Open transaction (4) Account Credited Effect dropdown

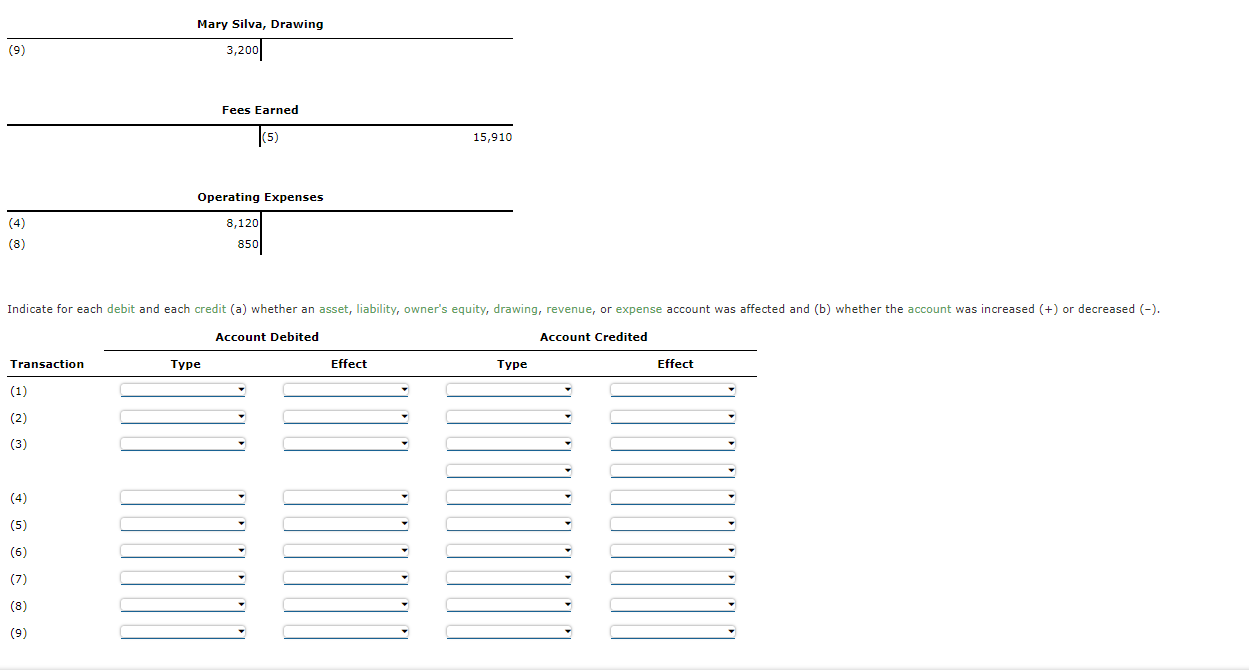click(x=673, y=497)
